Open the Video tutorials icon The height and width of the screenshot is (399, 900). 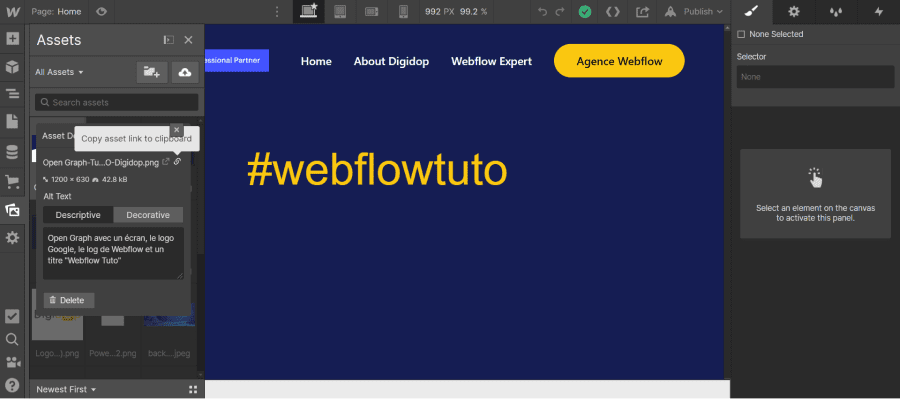coord(12,362)
